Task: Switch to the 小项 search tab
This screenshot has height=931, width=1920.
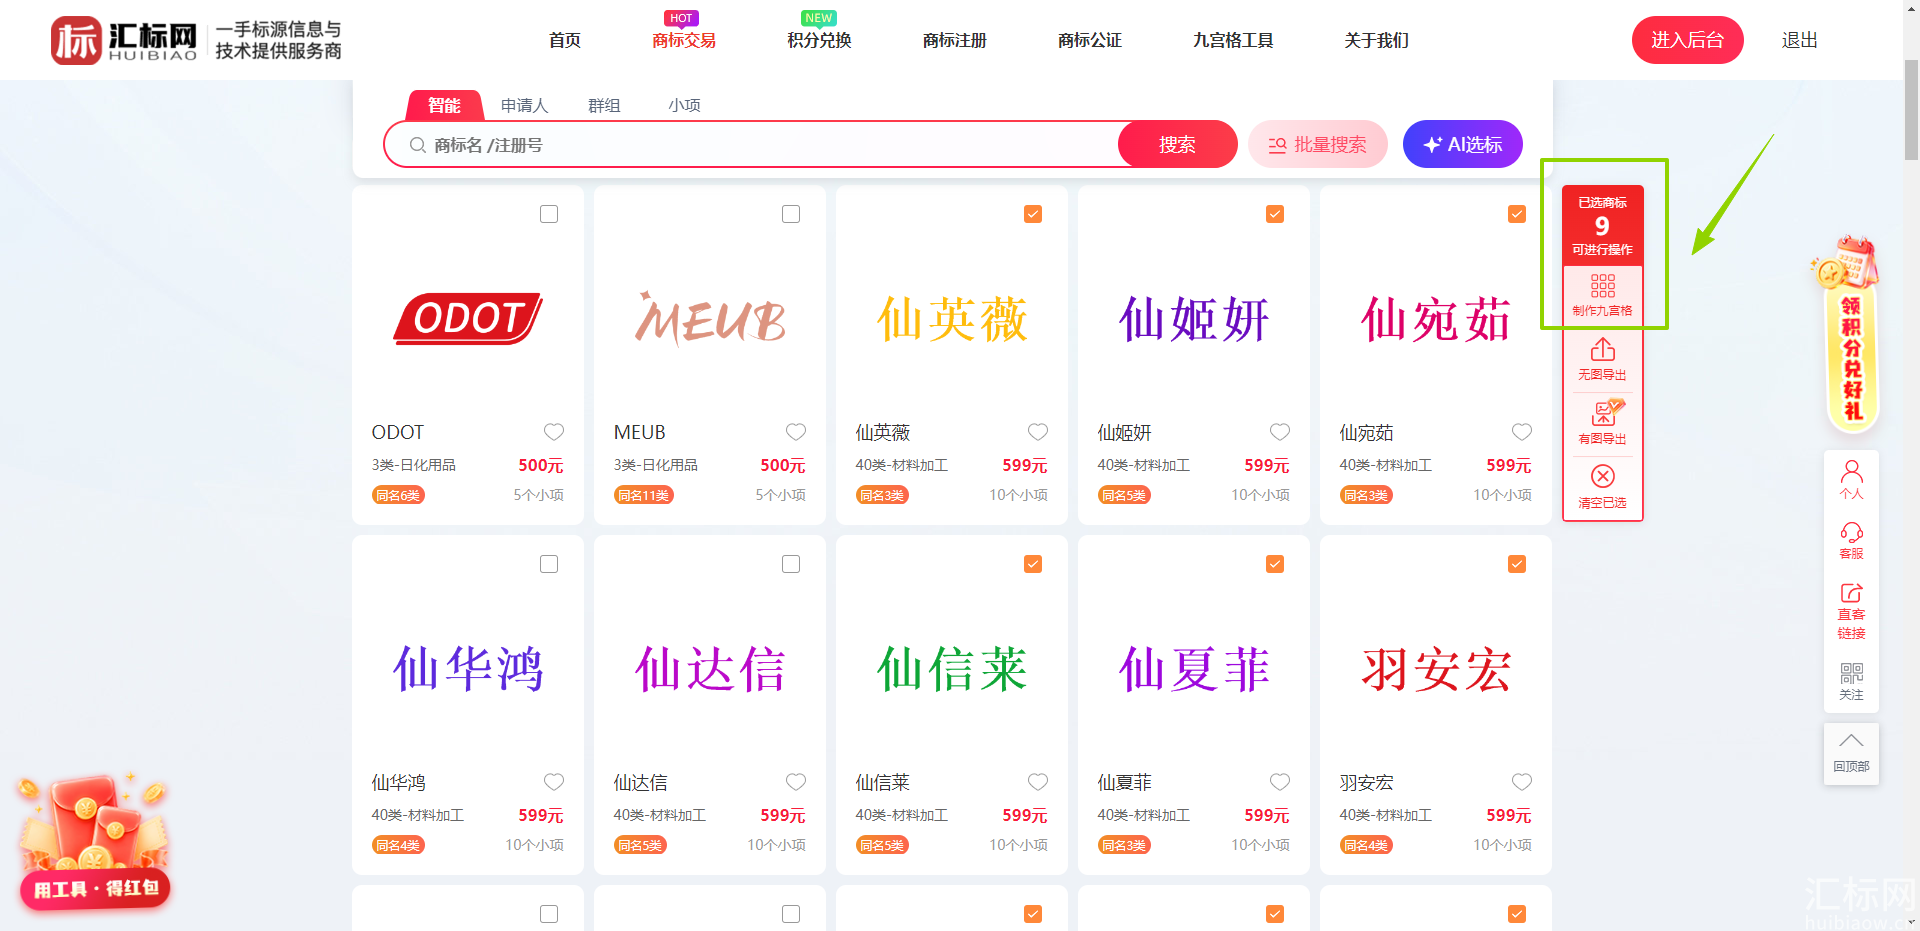Action: tap(684, 105)
